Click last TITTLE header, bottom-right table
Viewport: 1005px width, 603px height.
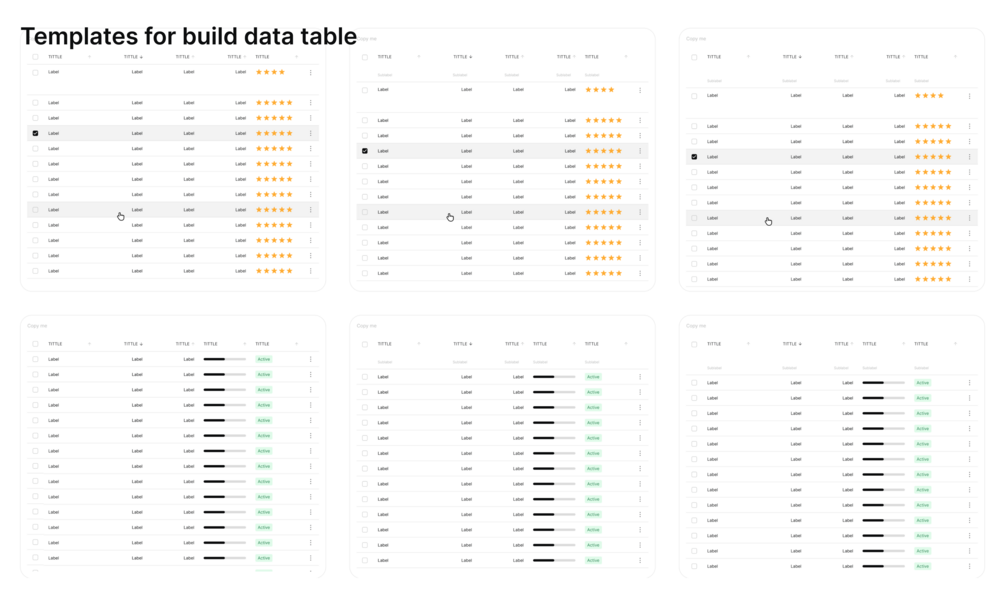(921, 344)
